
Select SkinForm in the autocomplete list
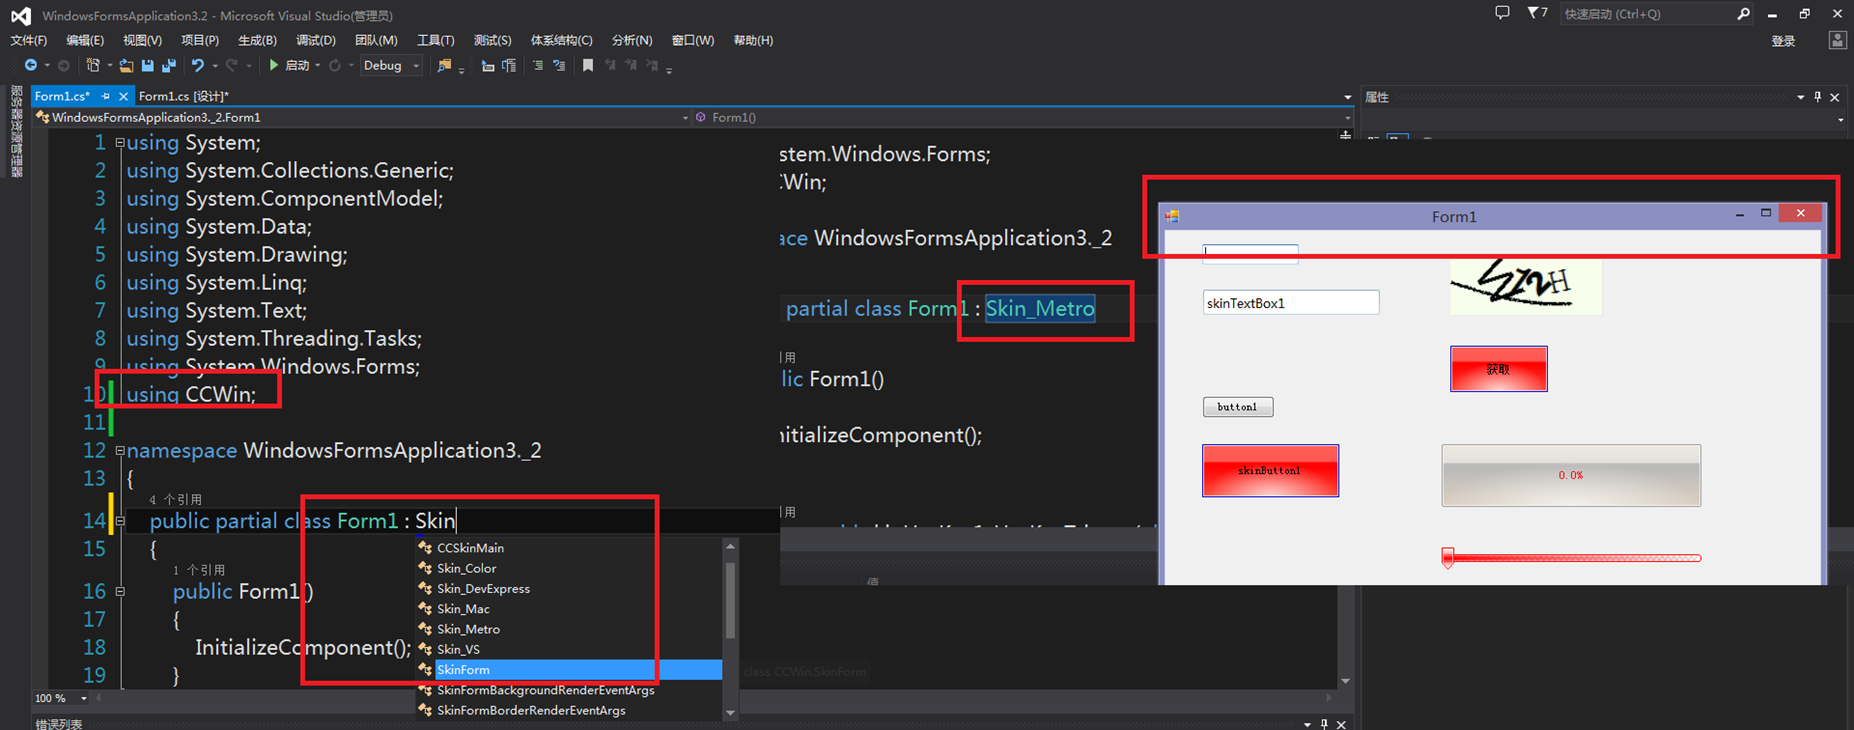pyautogui.click(x=569, y=670)
